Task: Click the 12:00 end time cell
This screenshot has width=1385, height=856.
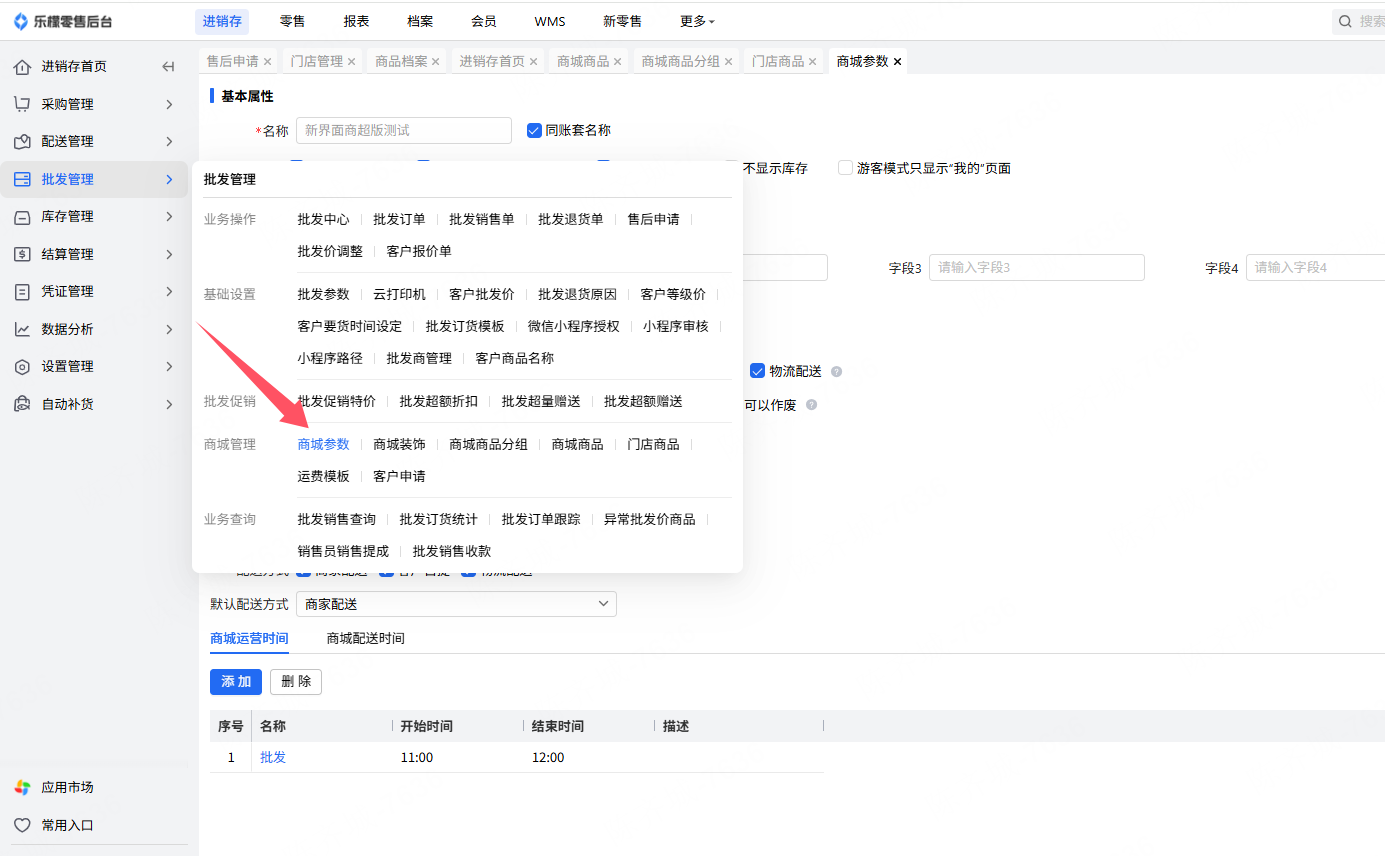Action: pos(548,757)
